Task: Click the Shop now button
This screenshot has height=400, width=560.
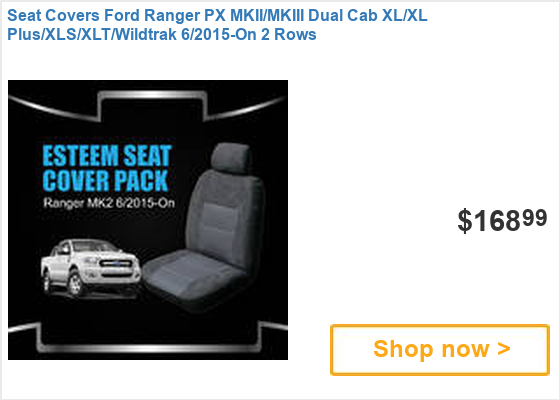Action: [440, 350]
